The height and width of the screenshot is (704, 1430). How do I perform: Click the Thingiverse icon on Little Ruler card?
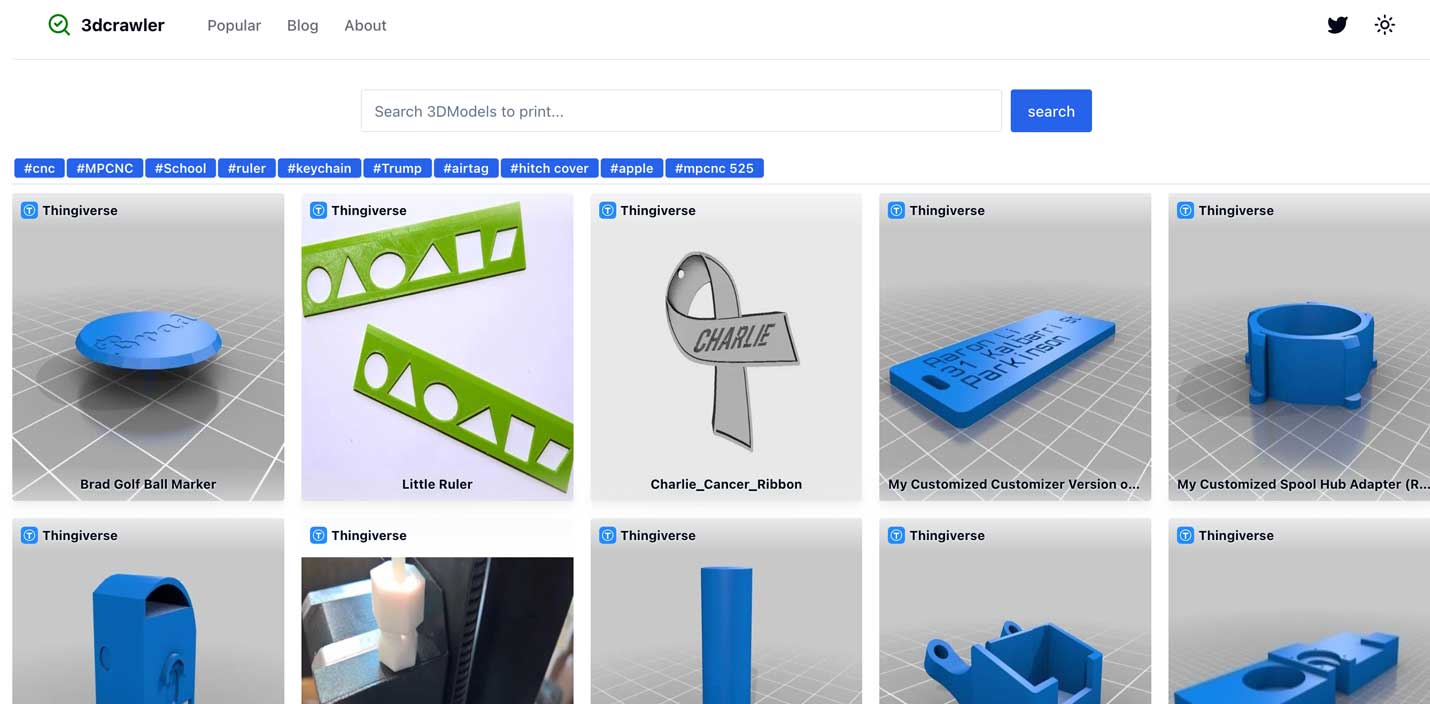318,210
